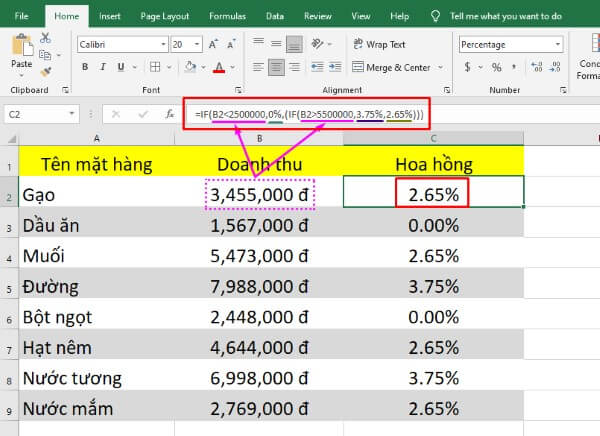Open Merge & Center dropdown arrow
This screenshot has height=436, width=600.
(441, 67)
